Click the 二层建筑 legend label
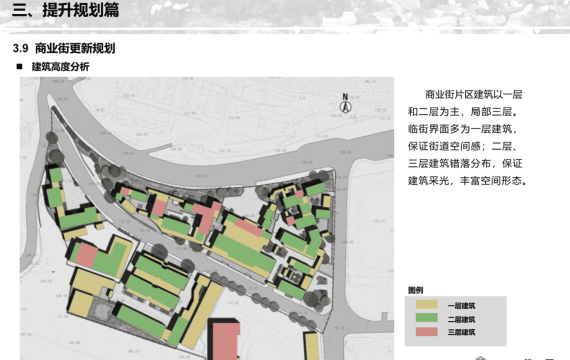 [x=461, y=319]
